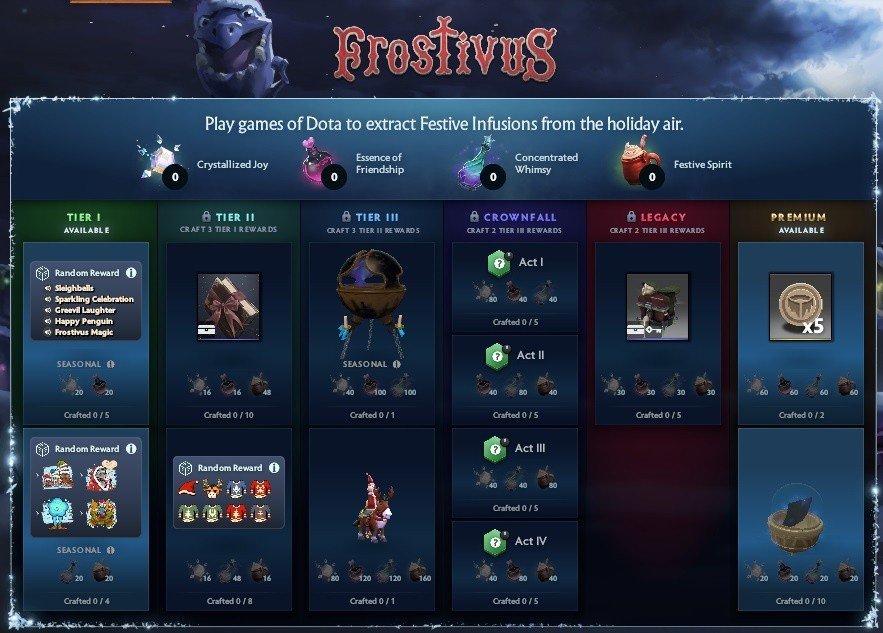883x633 pixels.
Task: Select the Tier II wrapped gift treasure
Action: point(229,307)
